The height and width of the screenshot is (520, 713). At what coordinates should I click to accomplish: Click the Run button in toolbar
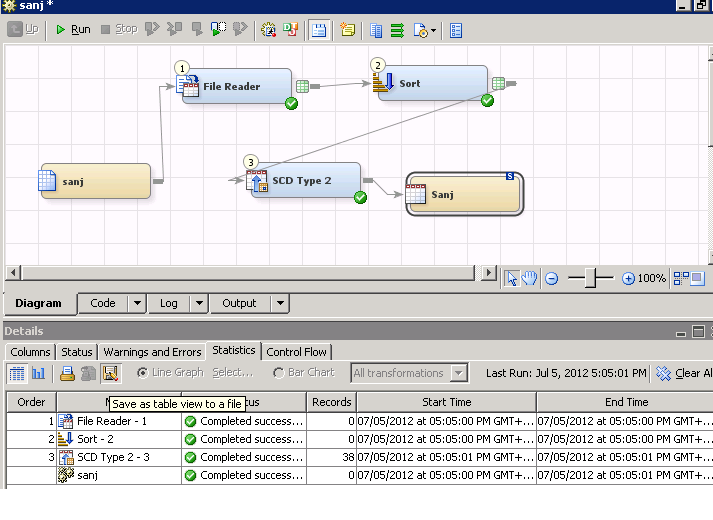coord(72,30)
